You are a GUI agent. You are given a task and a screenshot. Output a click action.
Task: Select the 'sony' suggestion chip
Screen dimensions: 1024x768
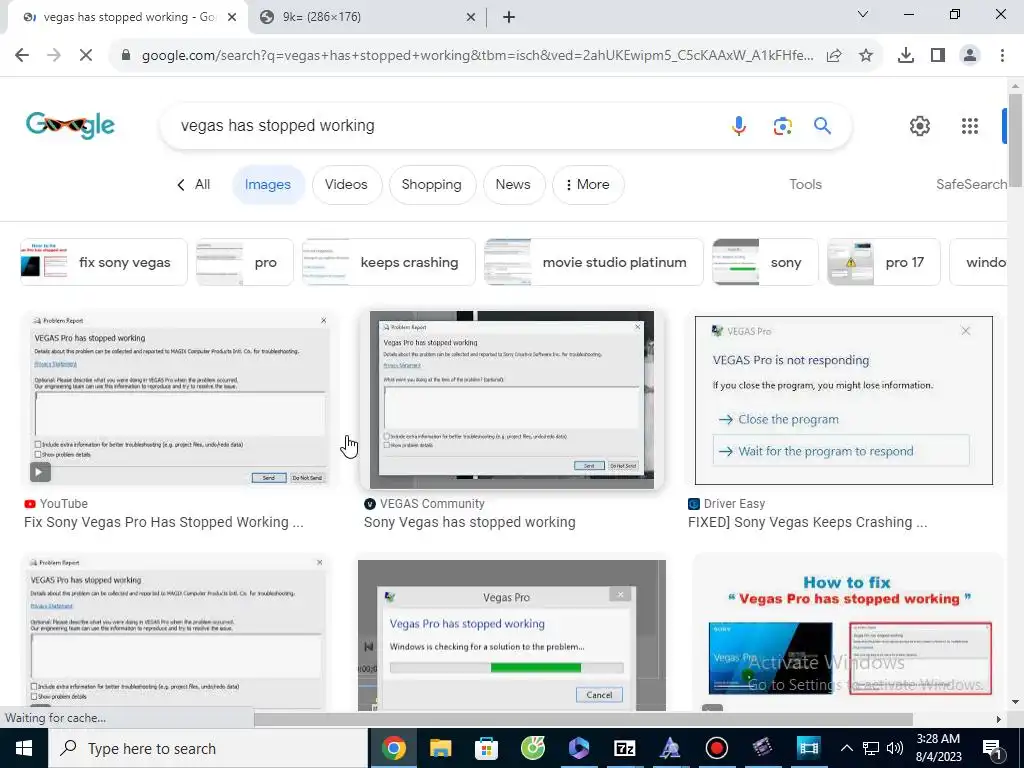[765, 262]
